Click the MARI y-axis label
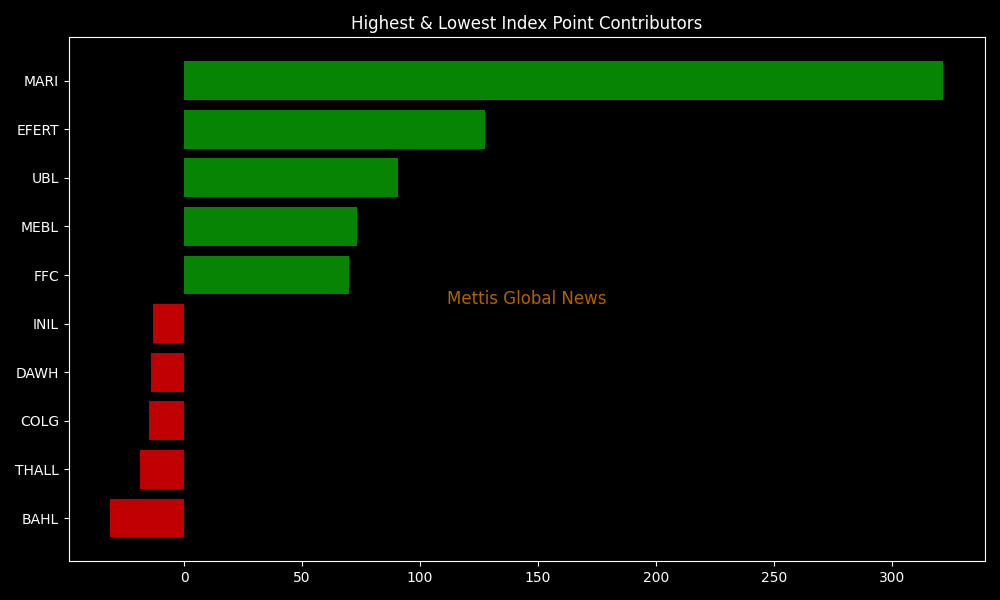This screenshot has height=600, width=1000. point(41,81)
